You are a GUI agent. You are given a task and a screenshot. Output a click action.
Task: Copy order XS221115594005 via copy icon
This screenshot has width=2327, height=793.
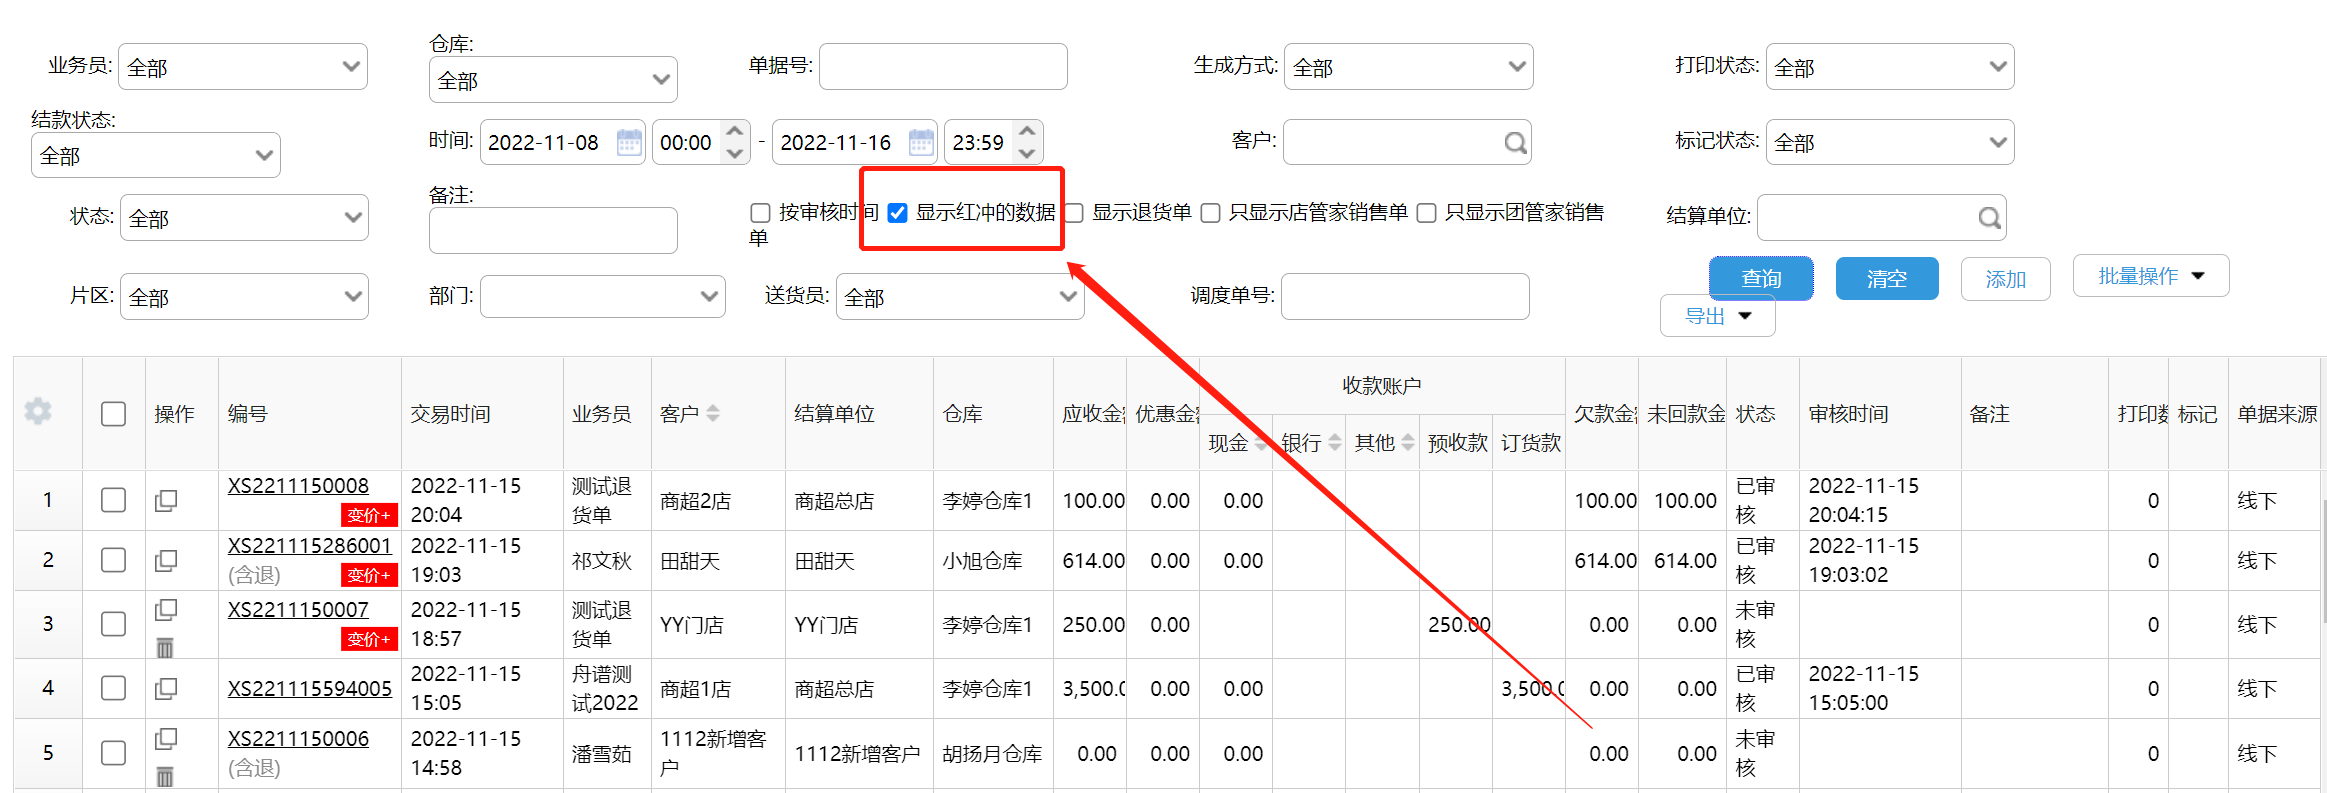[166, 688]
